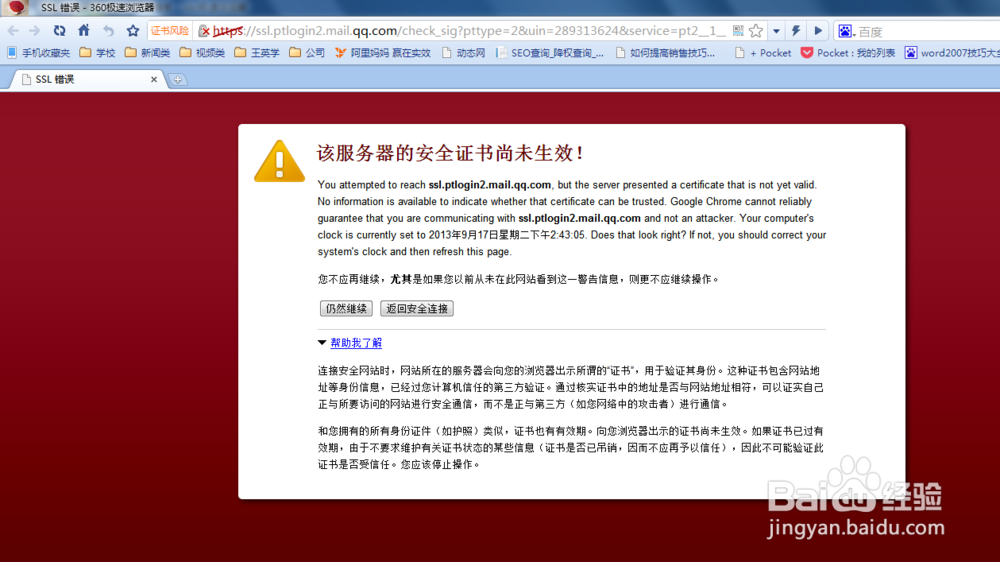Open the QR code icon in address bar

[738, 31]
